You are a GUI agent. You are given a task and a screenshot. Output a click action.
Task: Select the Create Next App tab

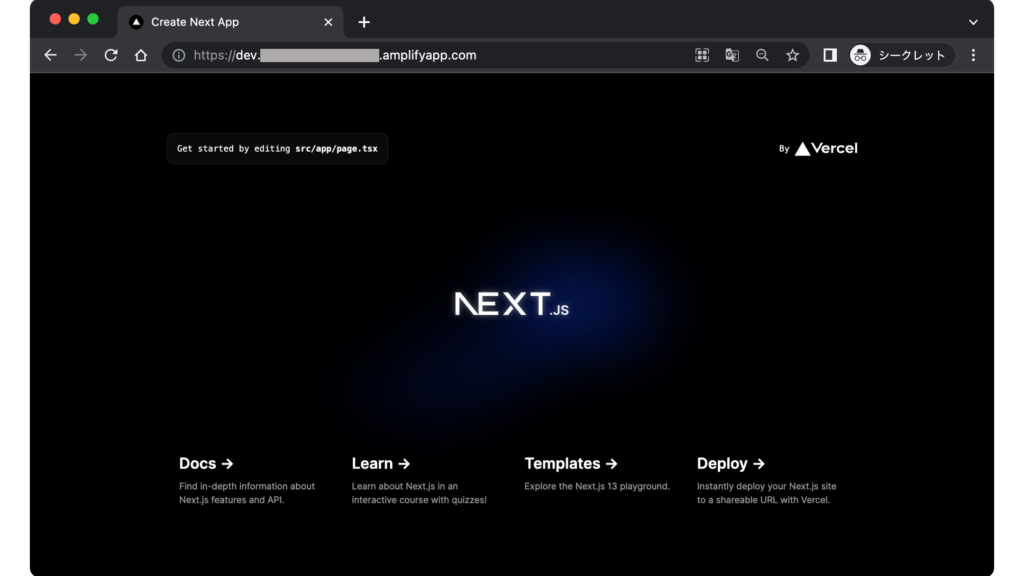[x=231, y=22]
